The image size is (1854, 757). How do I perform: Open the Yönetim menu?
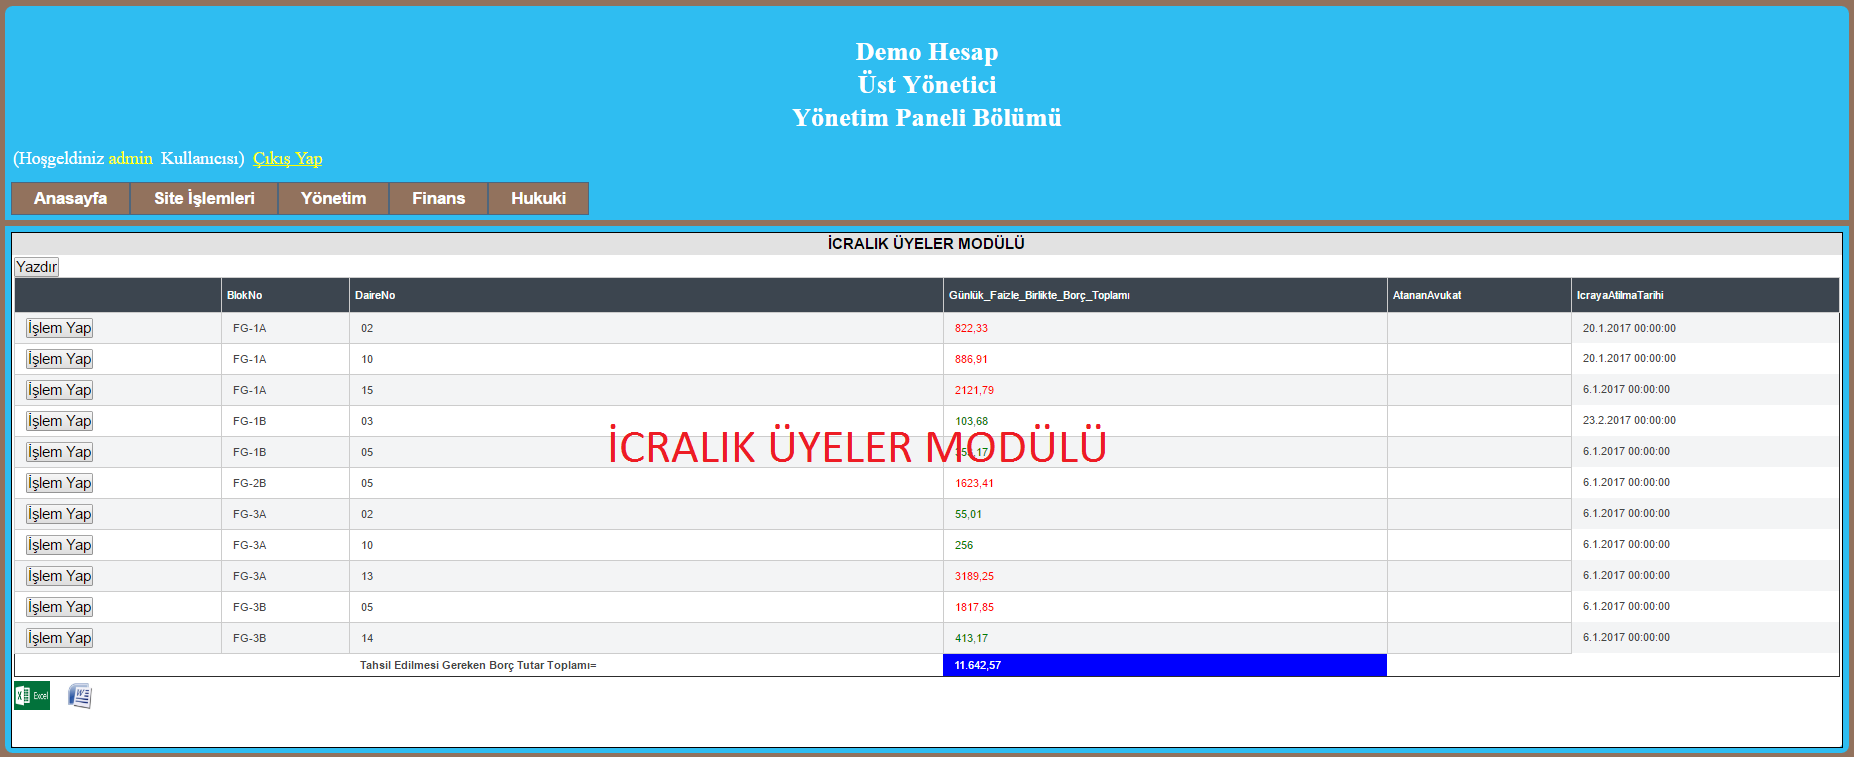click(333, 198)
